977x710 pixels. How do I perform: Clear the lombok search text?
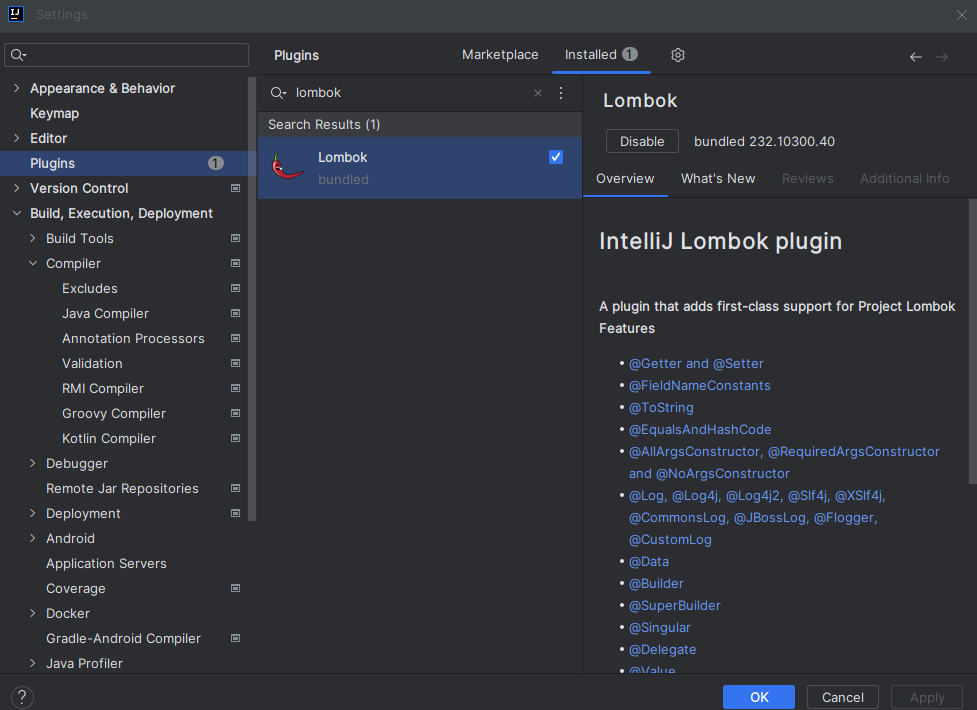tap(538, 93)
